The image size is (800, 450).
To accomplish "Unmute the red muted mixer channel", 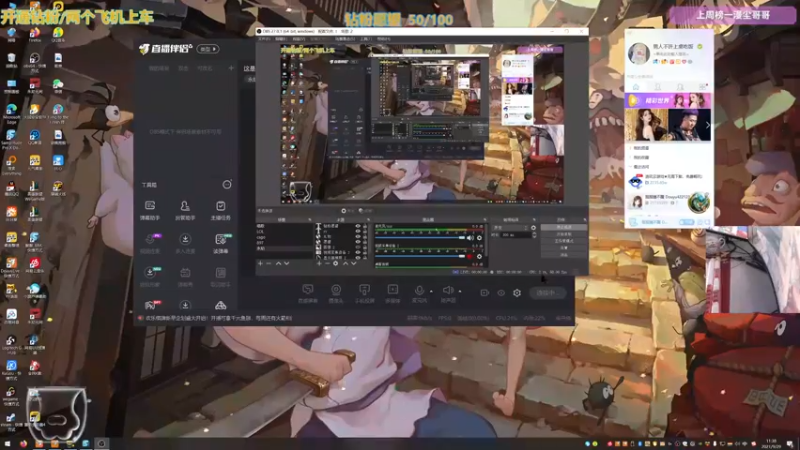I will 470,256.
